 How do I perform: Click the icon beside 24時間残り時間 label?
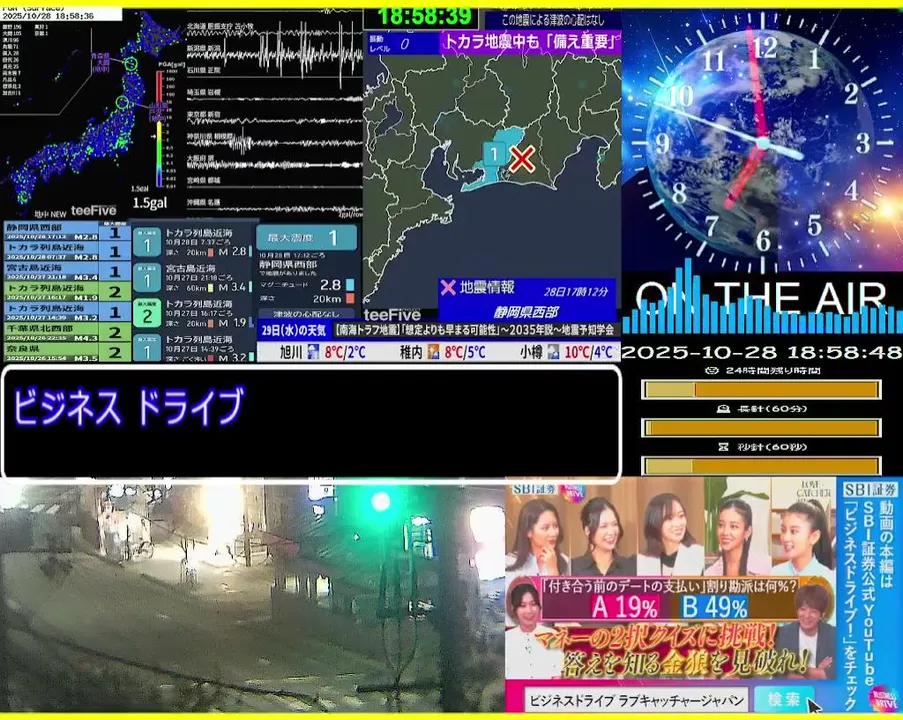[712, 371]
